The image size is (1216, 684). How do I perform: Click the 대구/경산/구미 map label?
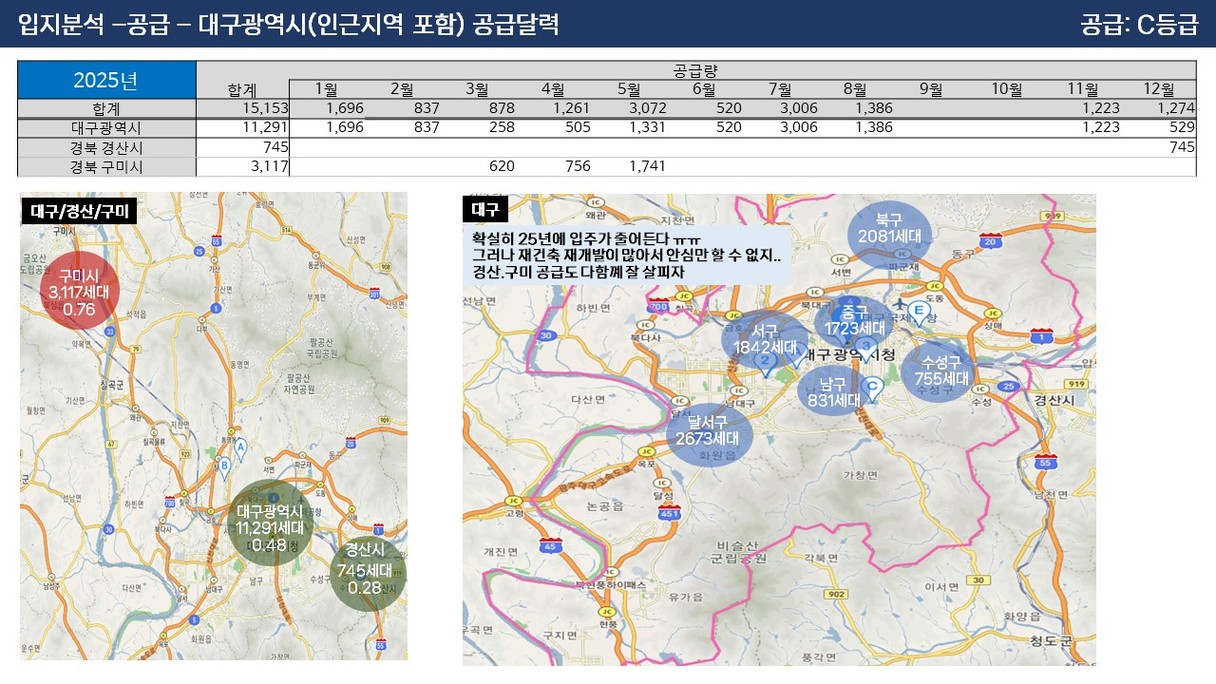click(80, 211)
